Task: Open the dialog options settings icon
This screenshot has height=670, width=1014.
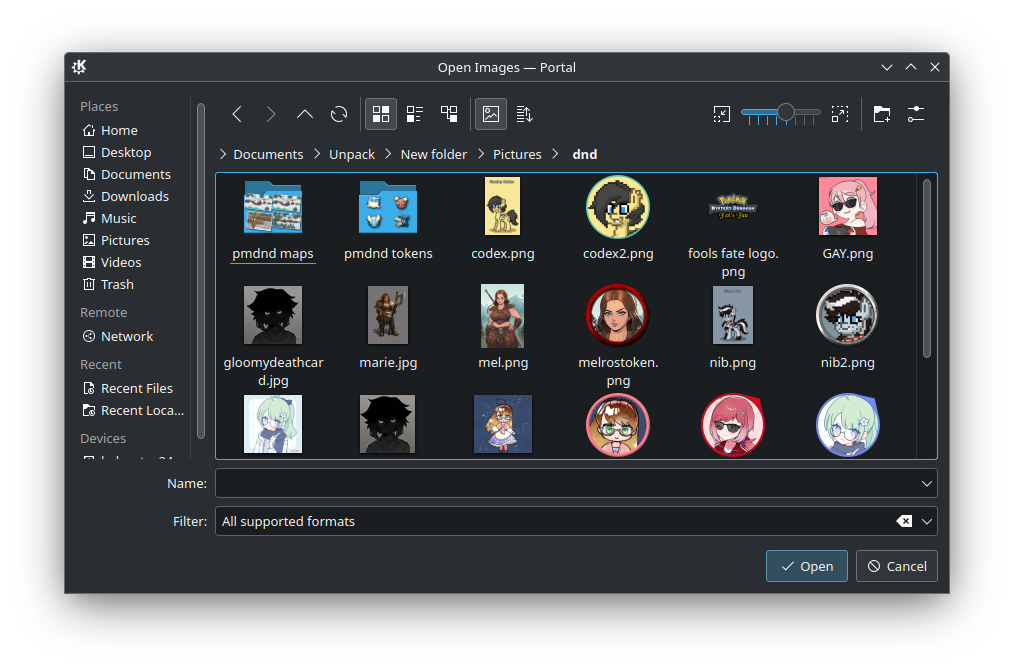Action: click(916, 114)
